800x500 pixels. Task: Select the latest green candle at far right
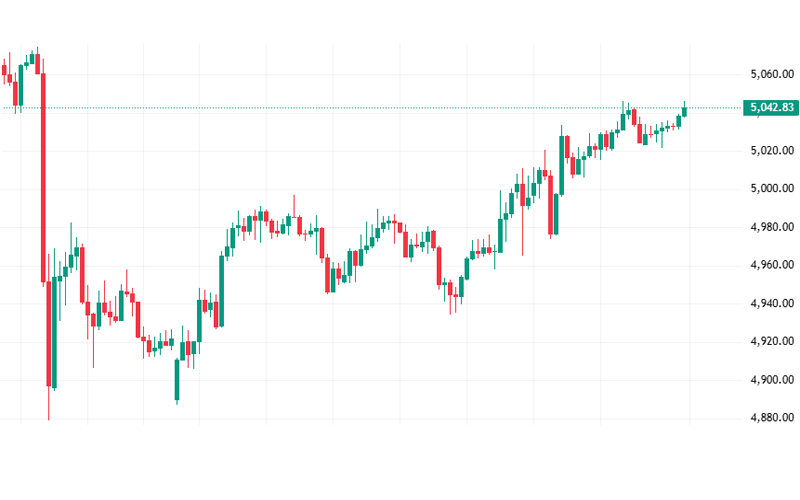pos(685,110)
